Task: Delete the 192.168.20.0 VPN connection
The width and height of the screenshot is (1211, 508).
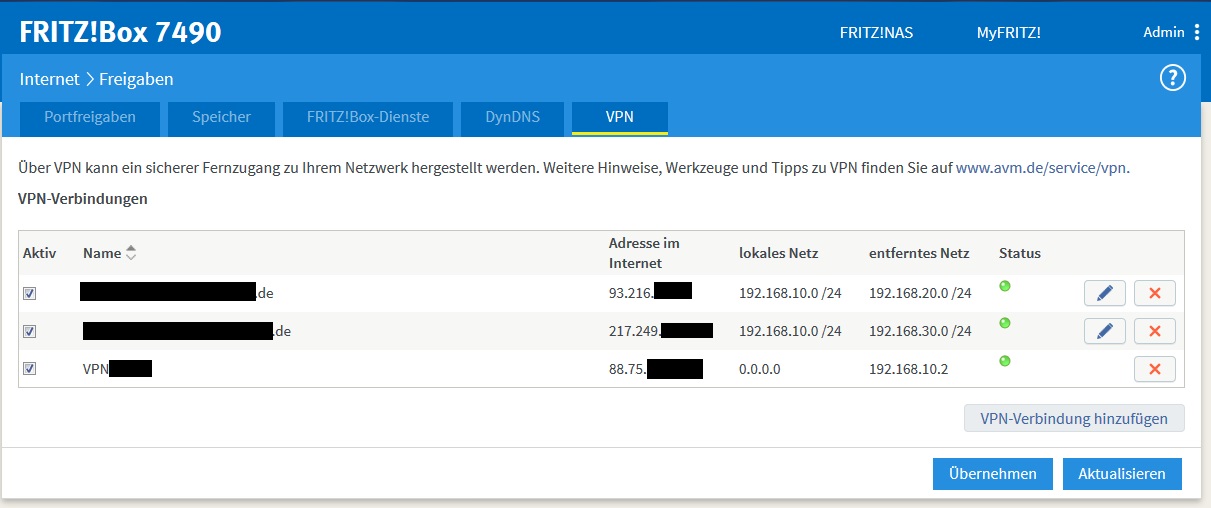Action: (x=1155, y=293)
